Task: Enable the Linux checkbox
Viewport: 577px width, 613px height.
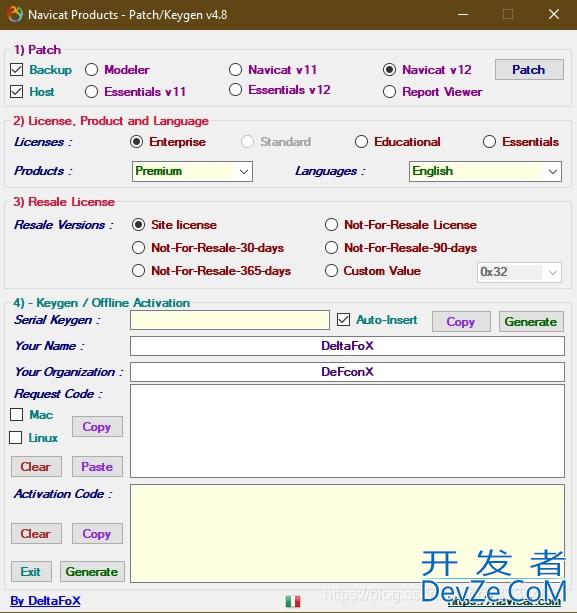Action: pyautogui.click(x=16, y=438)
